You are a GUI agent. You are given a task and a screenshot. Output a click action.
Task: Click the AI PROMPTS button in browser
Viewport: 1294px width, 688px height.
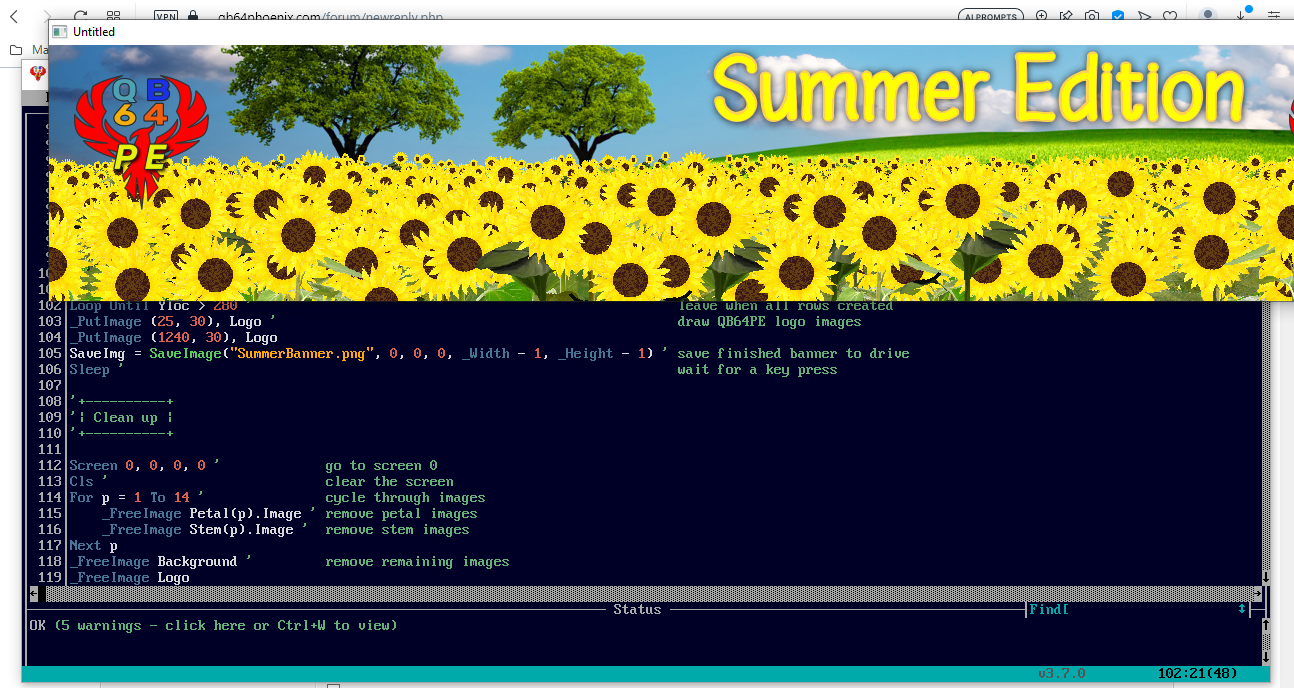coord(990,16)
